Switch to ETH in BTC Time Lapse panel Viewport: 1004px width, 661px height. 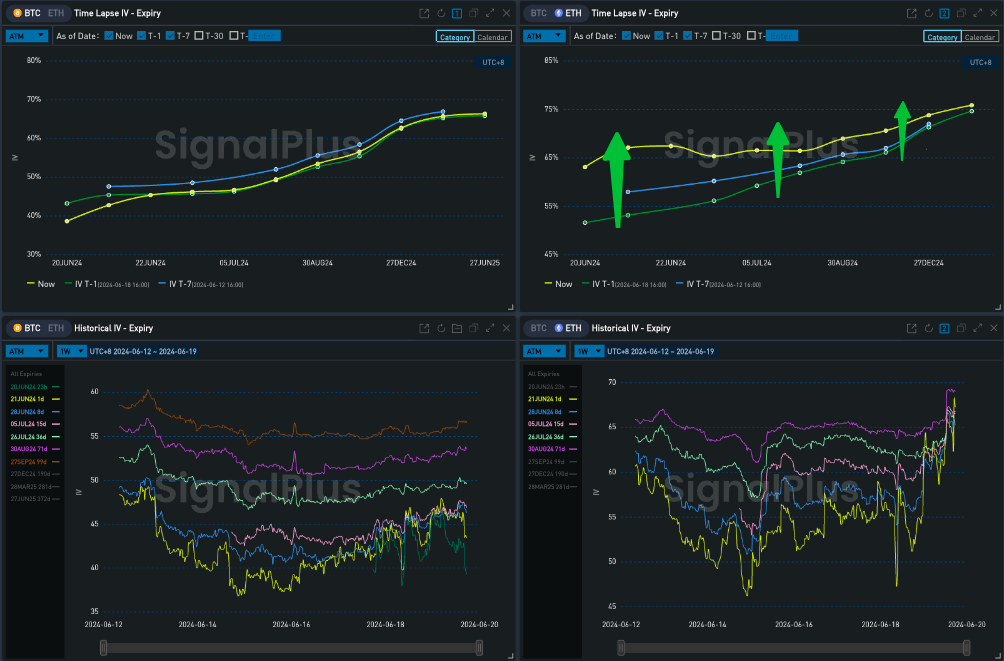pos(55,13)
